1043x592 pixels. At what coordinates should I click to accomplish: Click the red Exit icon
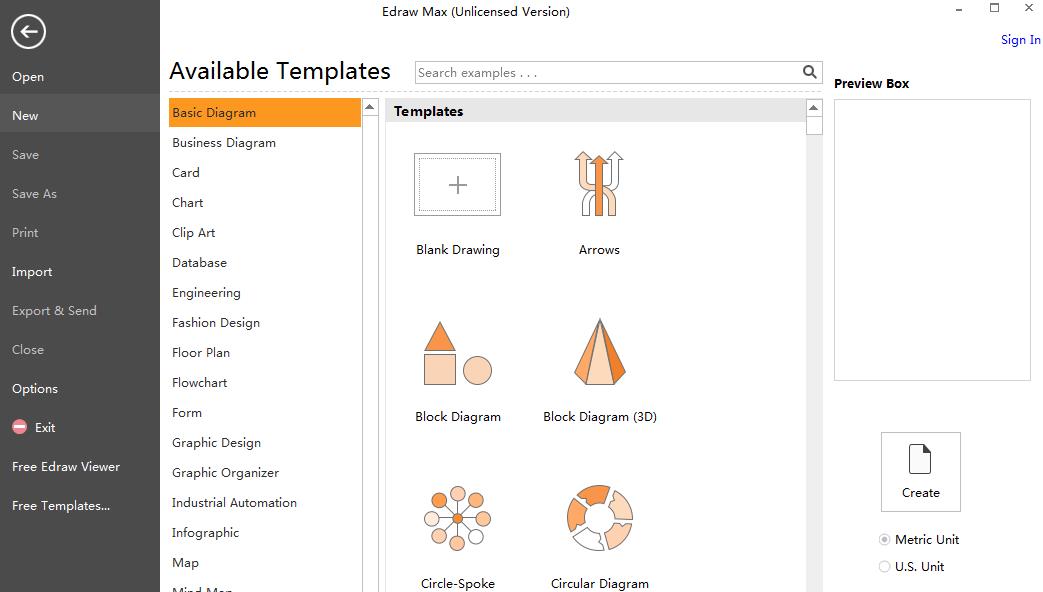[19, 427]
